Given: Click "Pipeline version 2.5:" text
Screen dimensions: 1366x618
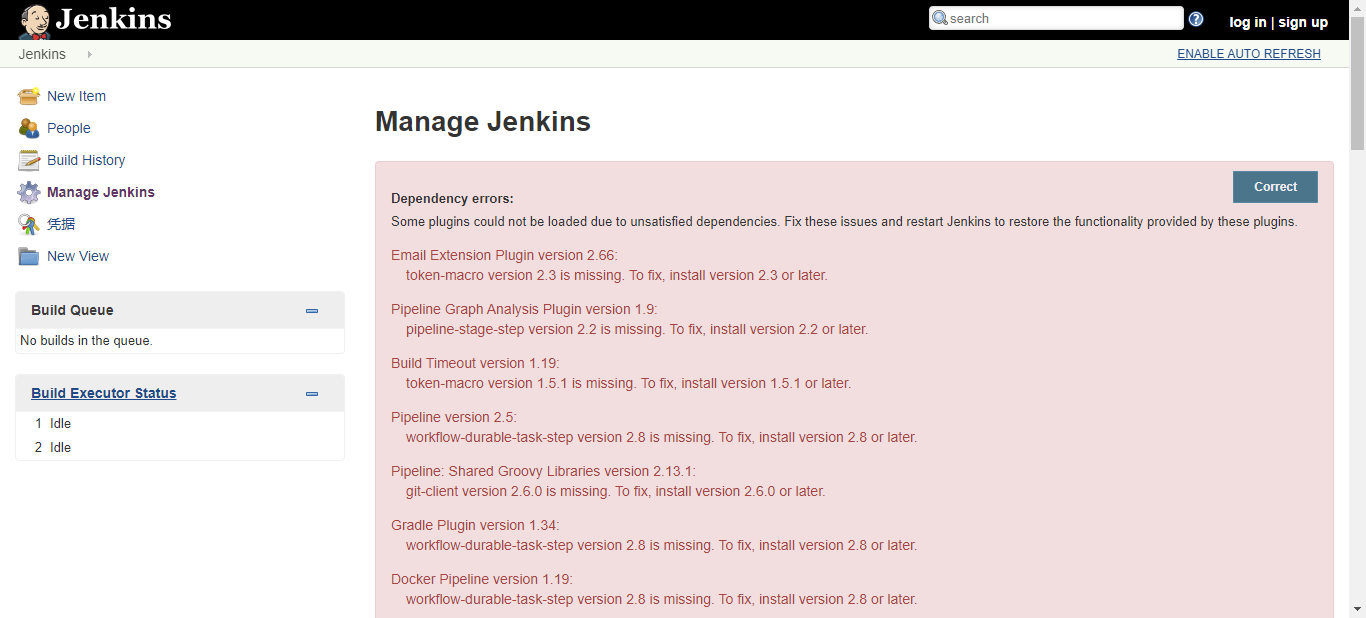Looking at the screenshot, I should point(454,417).
